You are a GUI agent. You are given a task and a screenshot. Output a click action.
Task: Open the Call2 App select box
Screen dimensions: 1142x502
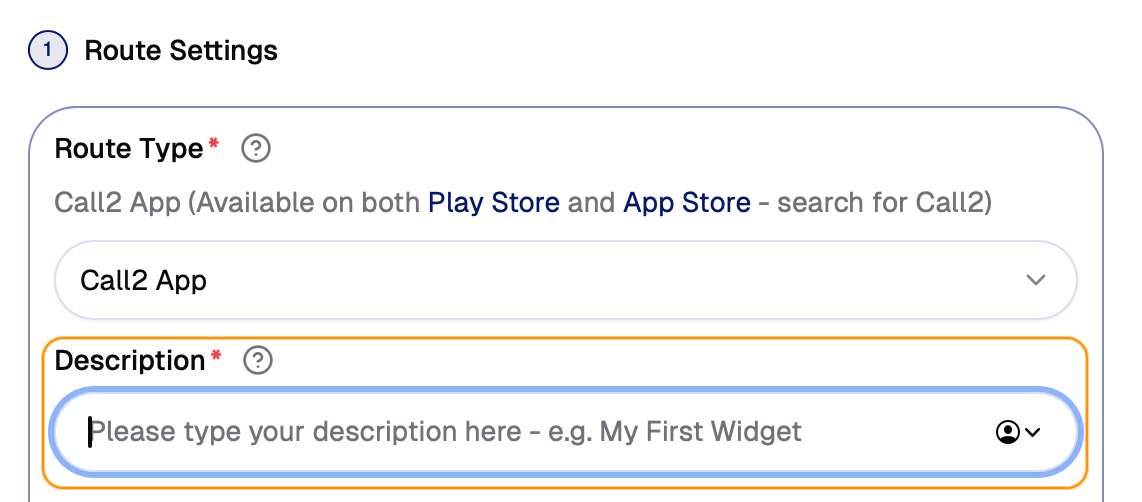pyautogui.click(x=565, y=280)
